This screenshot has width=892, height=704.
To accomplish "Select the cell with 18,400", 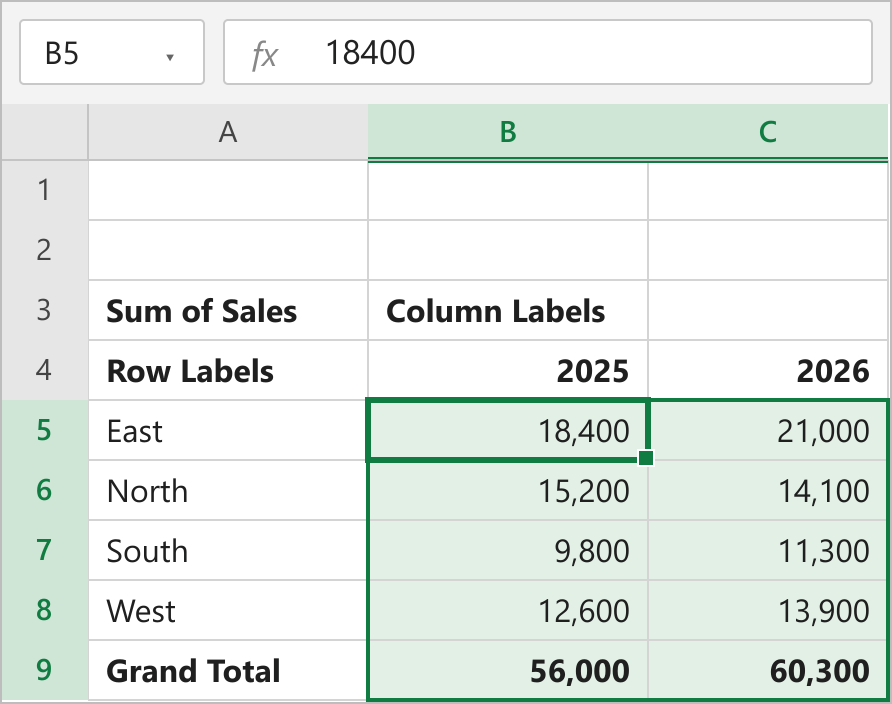I will (x=508, y=430).
